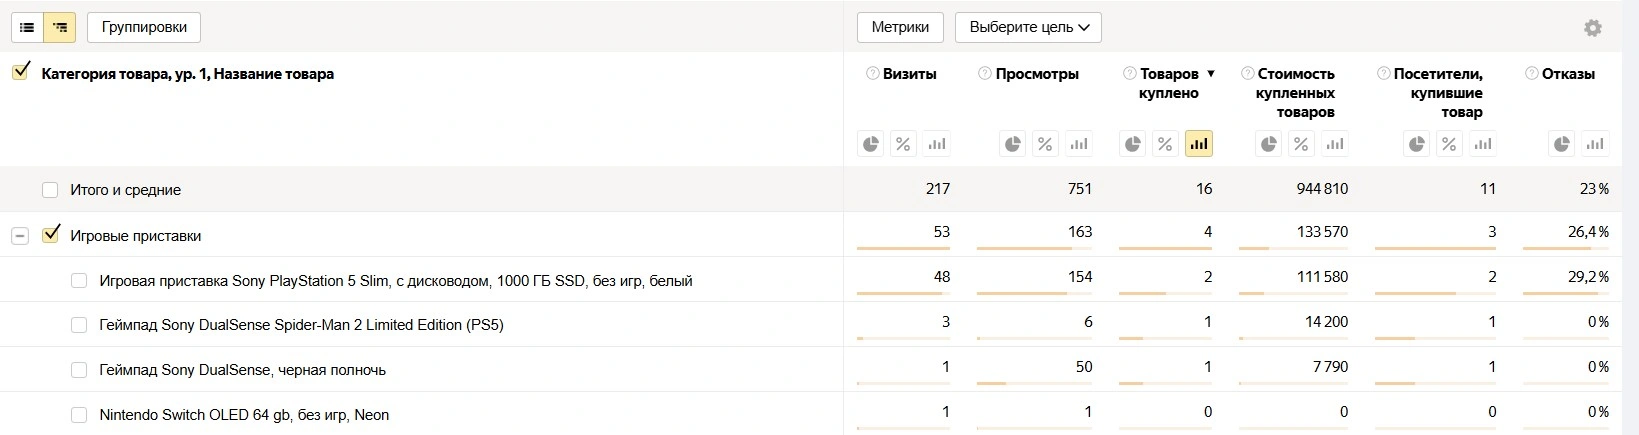Screen dimensions: 1639x435
Task: Show percent values for Просмотры column
Action: [x=1045, y=144]
